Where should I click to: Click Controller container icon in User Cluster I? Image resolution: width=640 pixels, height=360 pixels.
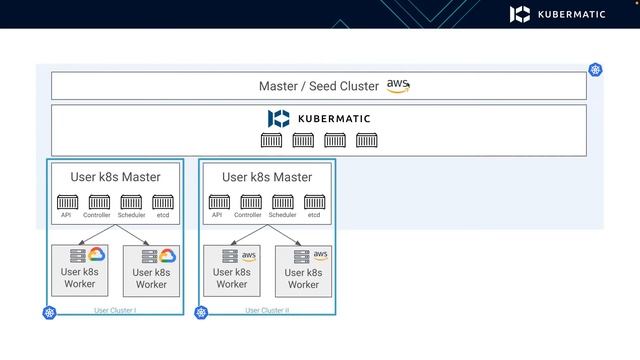pyautogui.click(x=100, y=202)
